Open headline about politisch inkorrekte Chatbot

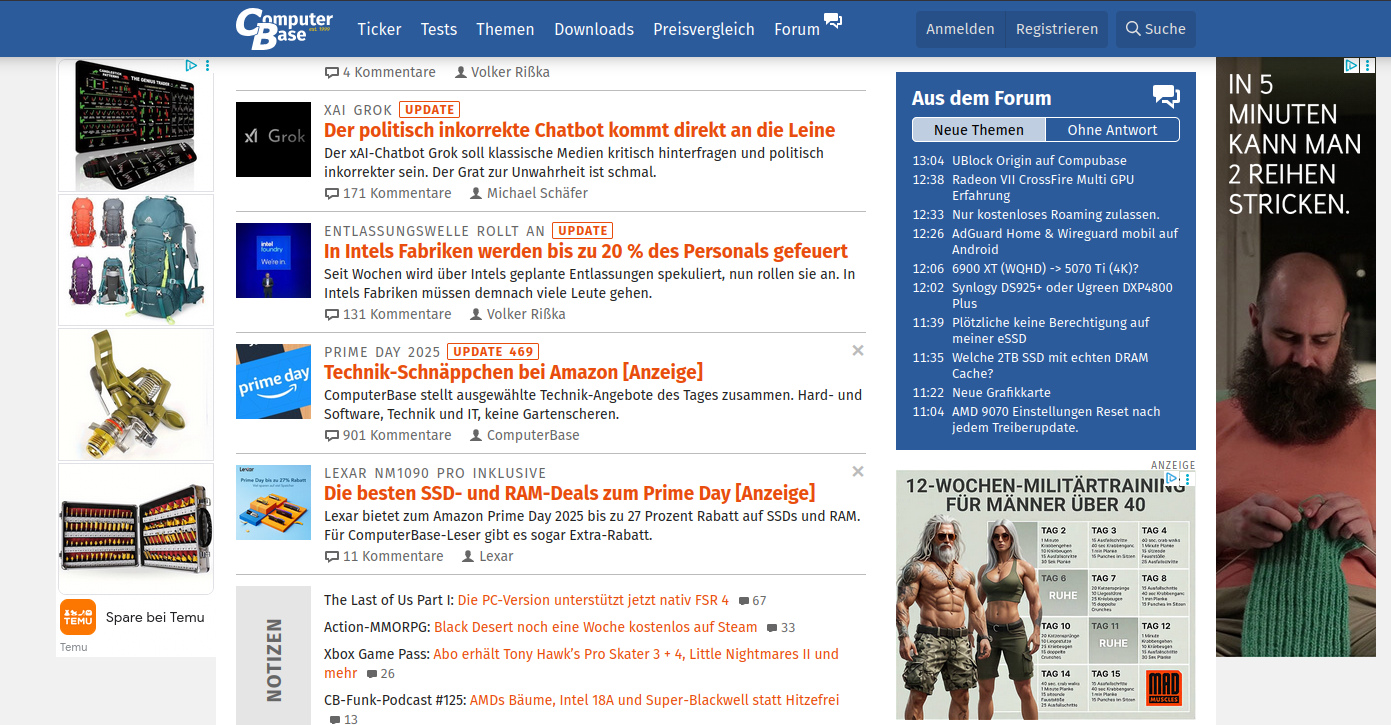point(580,130)
